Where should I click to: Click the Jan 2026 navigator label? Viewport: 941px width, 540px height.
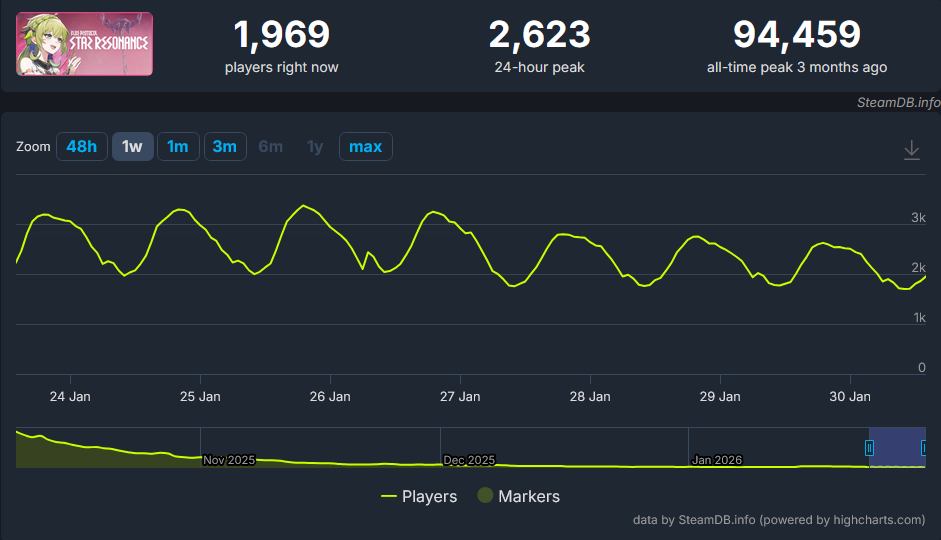[717, 460]
